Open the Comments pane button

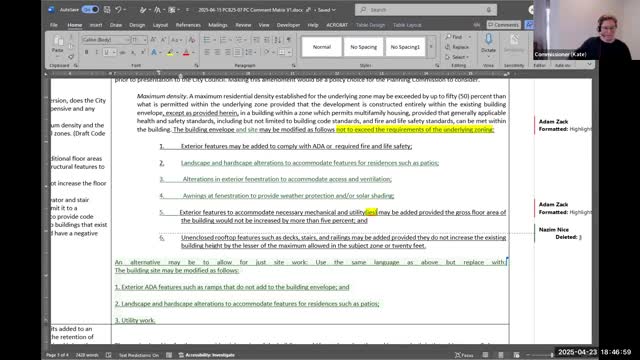coord(504,25)
